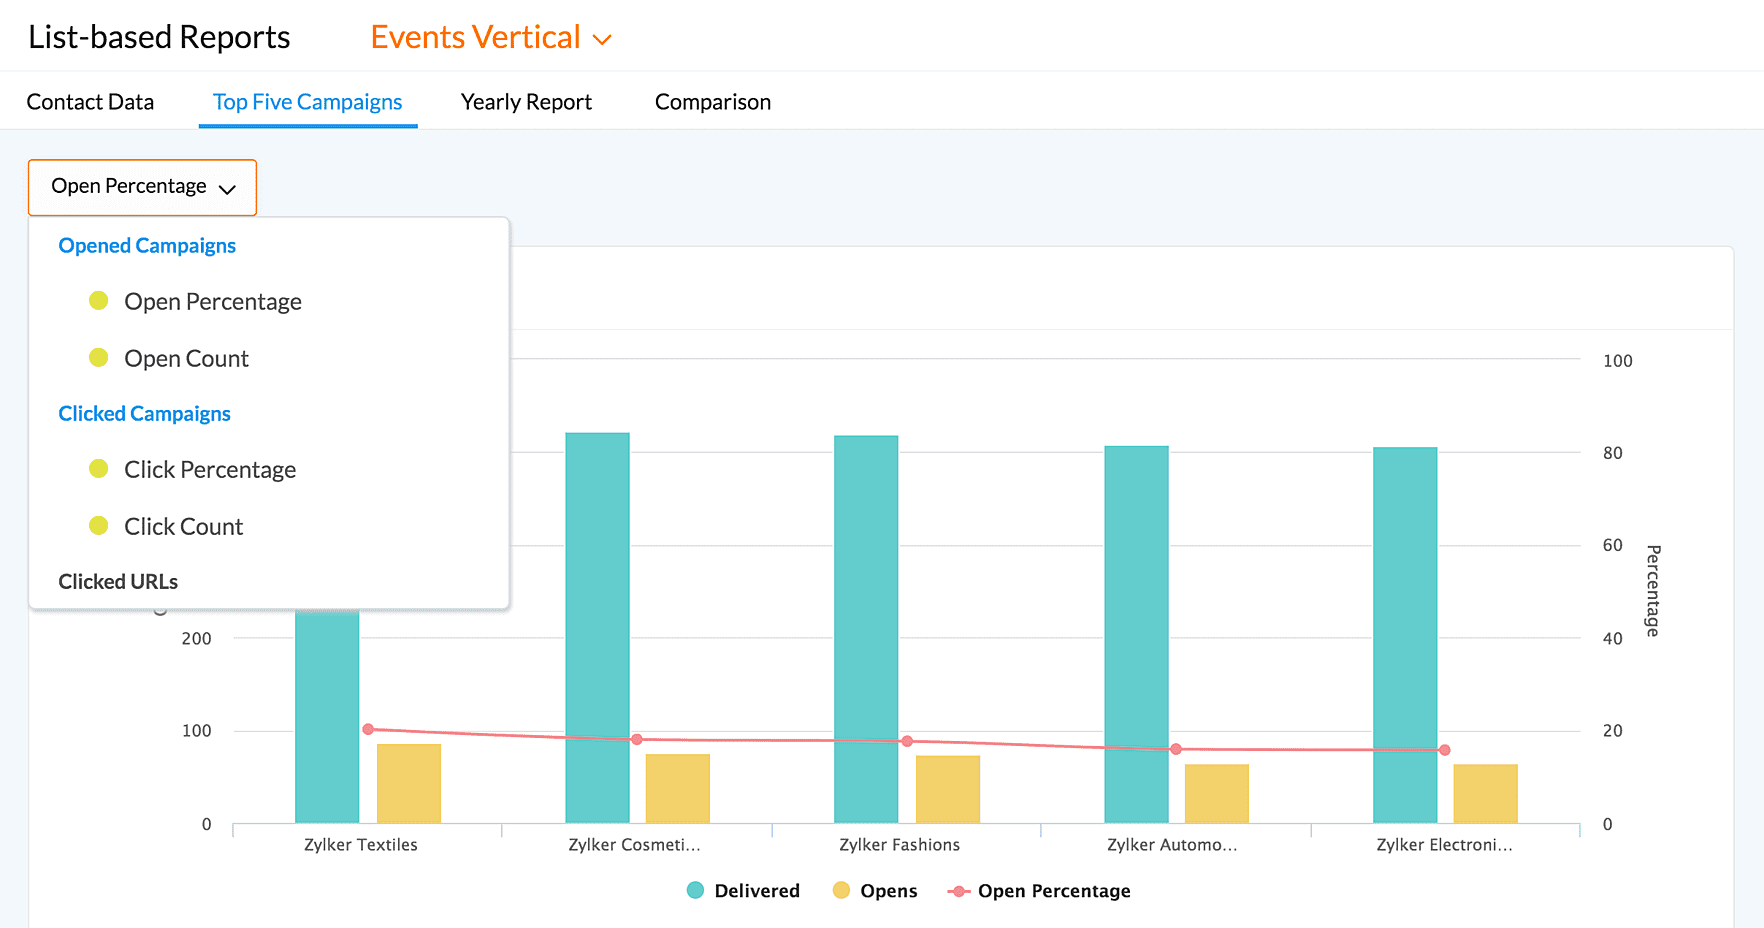
Task: Click yellow dot beside Click Percentage option
Action: (x=98, y=469)
